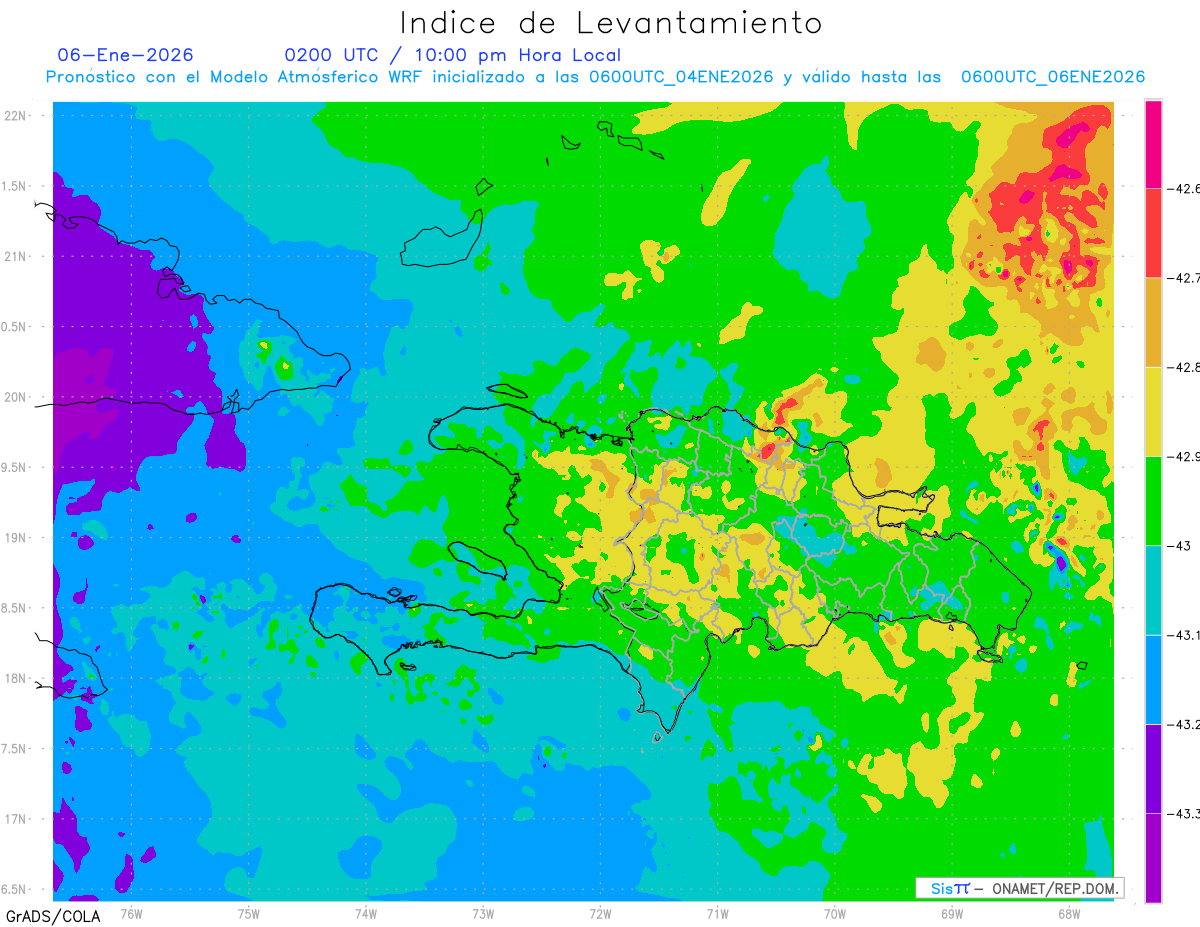Image resolution: width=1200 pixels, height=927 pixels.
Task: Click the red swatch in the colorbar
Action: 1153,233
